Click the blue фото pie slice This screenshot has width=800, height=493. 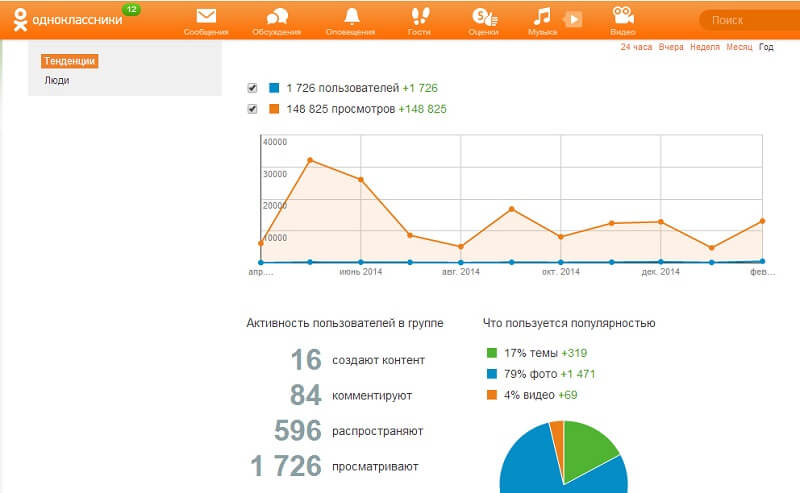tap(530, 465)
